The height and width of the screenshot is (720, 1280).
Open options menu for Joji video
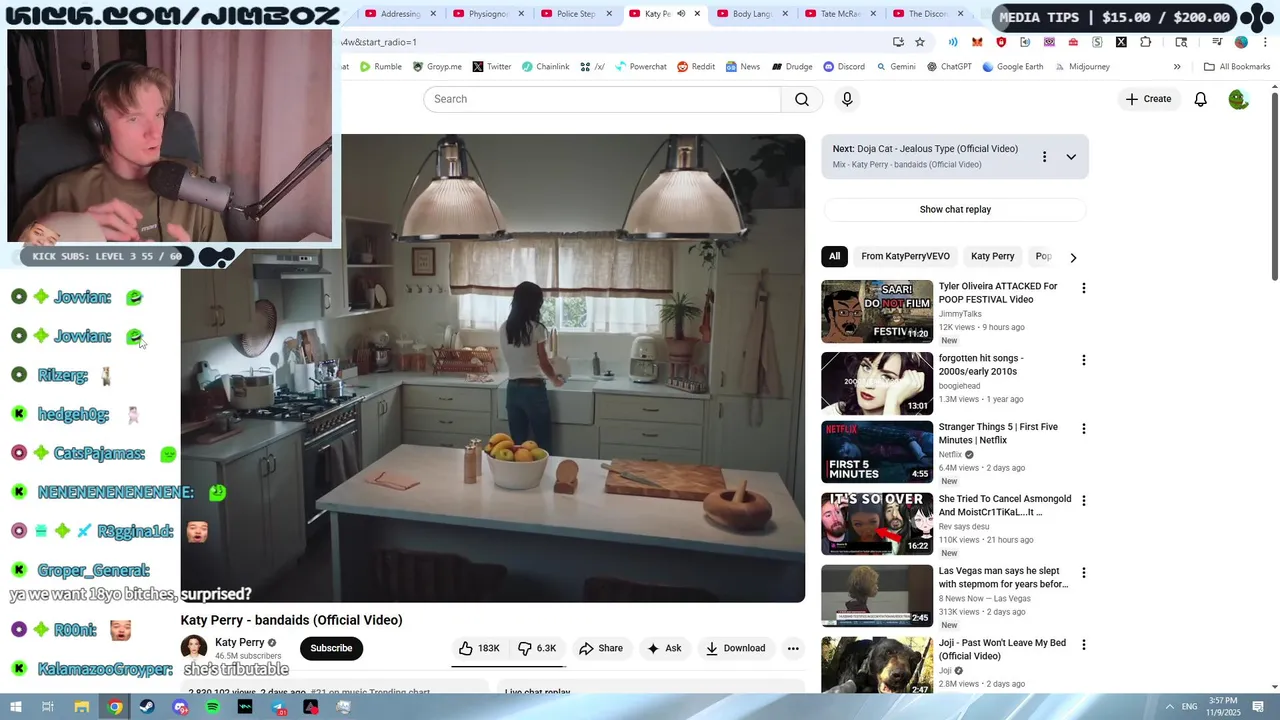pyautogui.click(x=1083, y=645)
